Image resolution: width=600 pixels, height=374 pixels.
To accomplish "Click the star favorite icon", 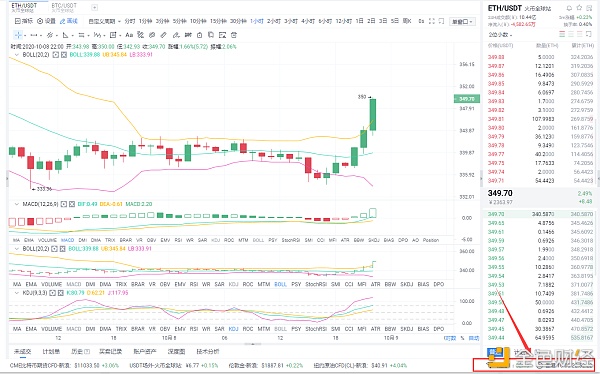I will click(x=579, y=8).
